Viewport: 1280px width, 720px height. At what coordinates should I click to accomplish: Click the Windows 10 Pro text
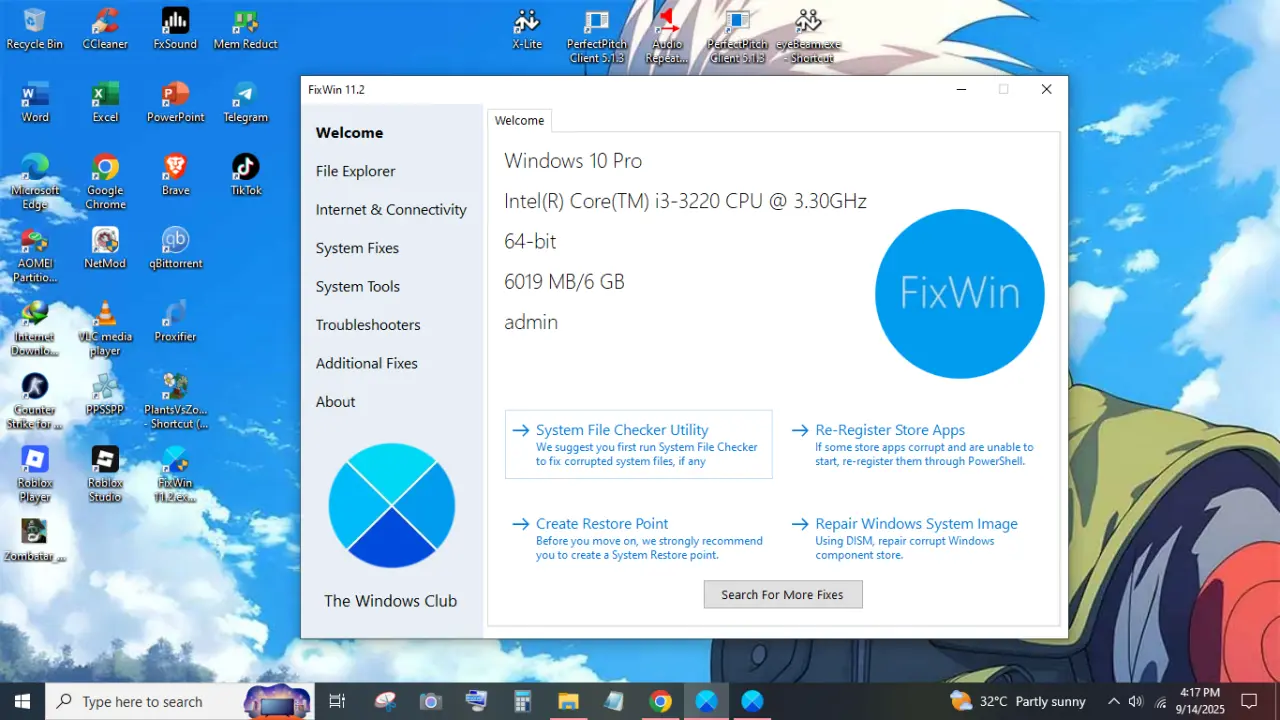click(573, 161)
